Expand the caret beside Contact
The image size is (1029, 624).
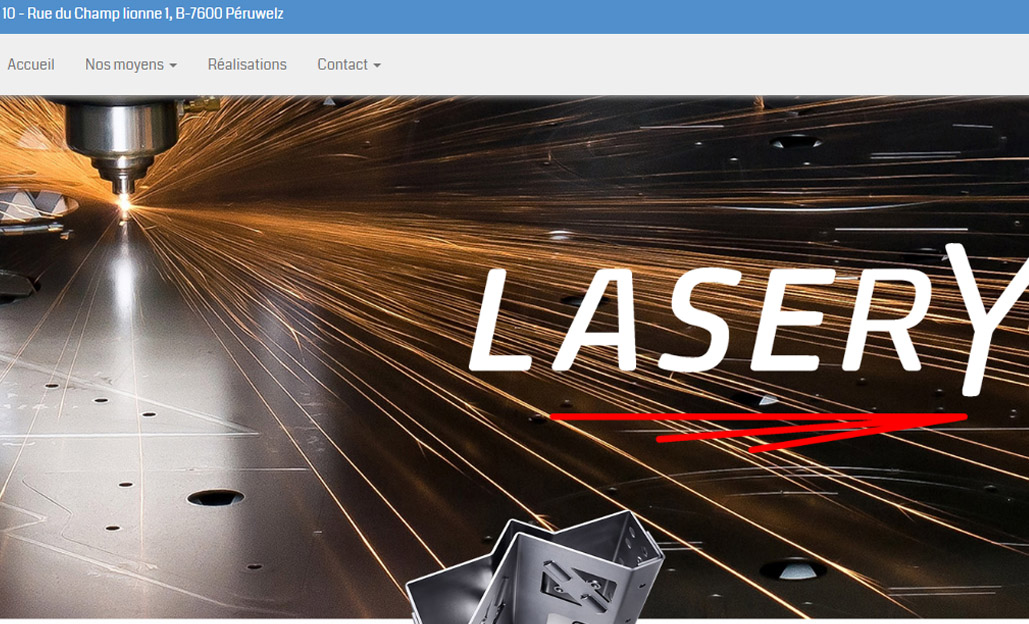[x=377, y=66]
